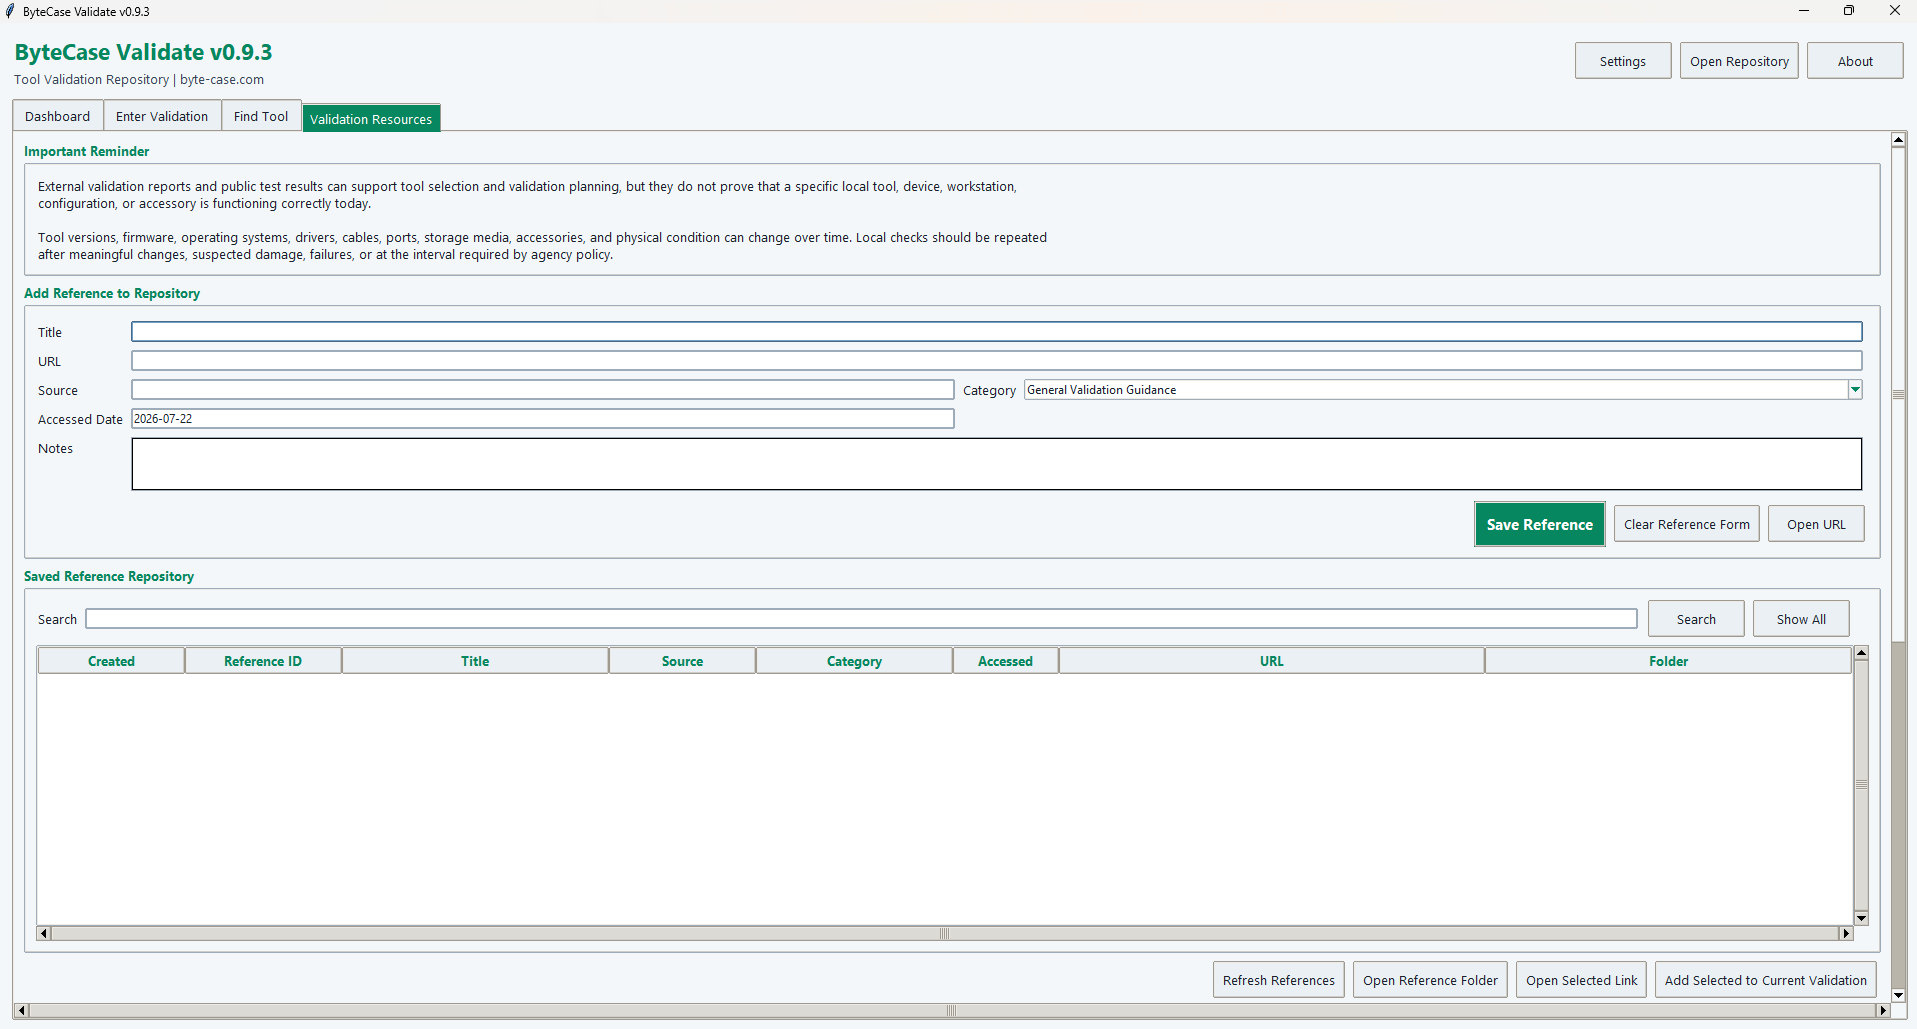Click inside the Notes text area
This screenshot has width=1917, height=1029.
coord(996,464)
